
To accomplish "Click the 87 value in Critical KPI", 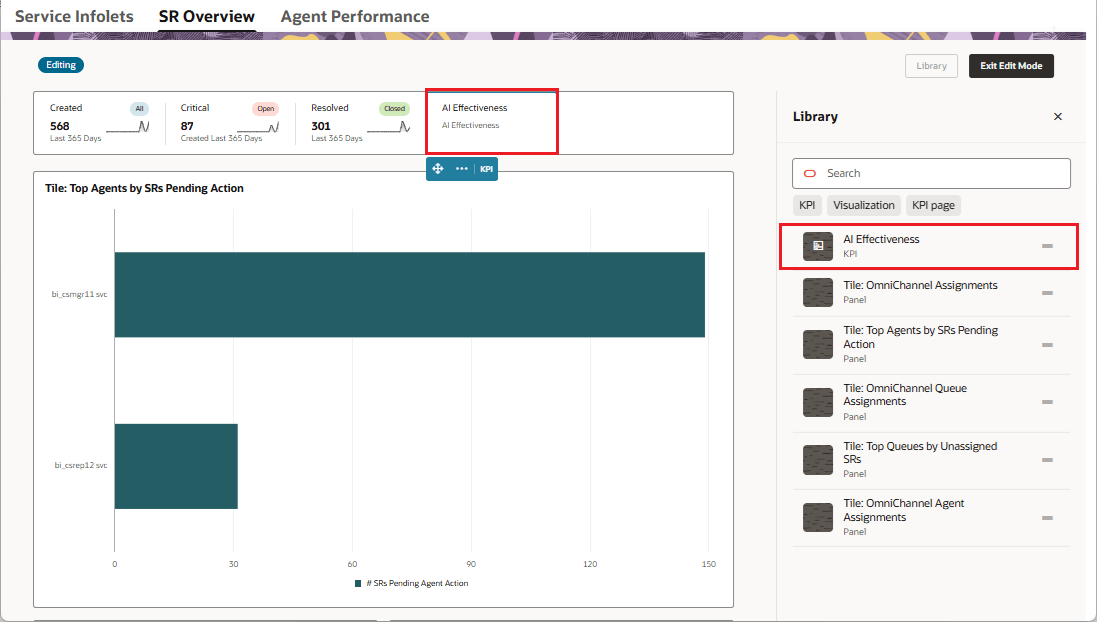I will (x=187, y=126).
